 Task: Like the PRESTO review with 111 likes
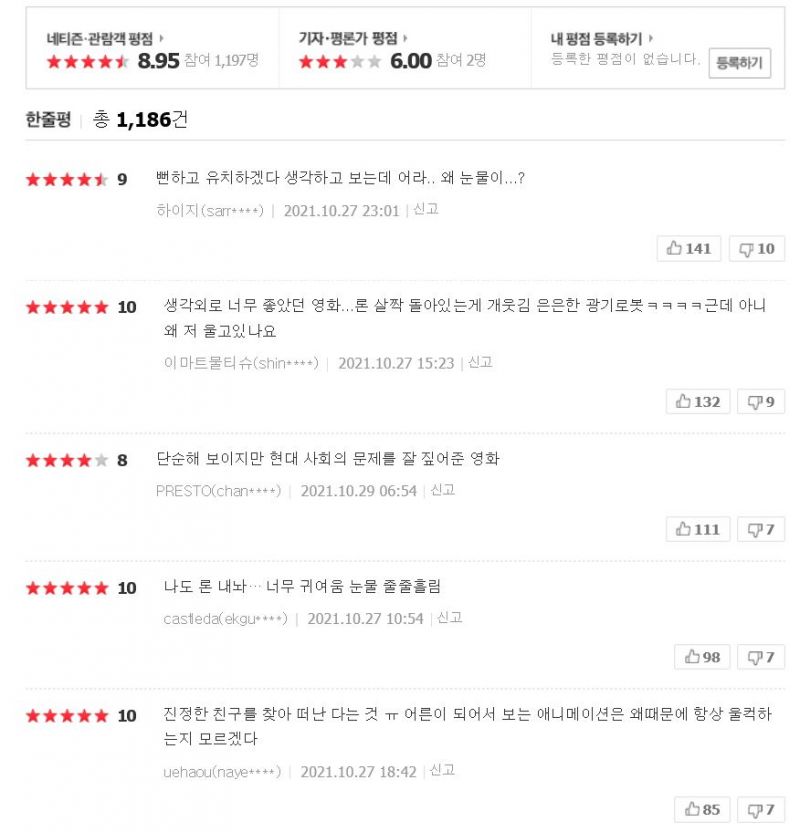(697, 529)
